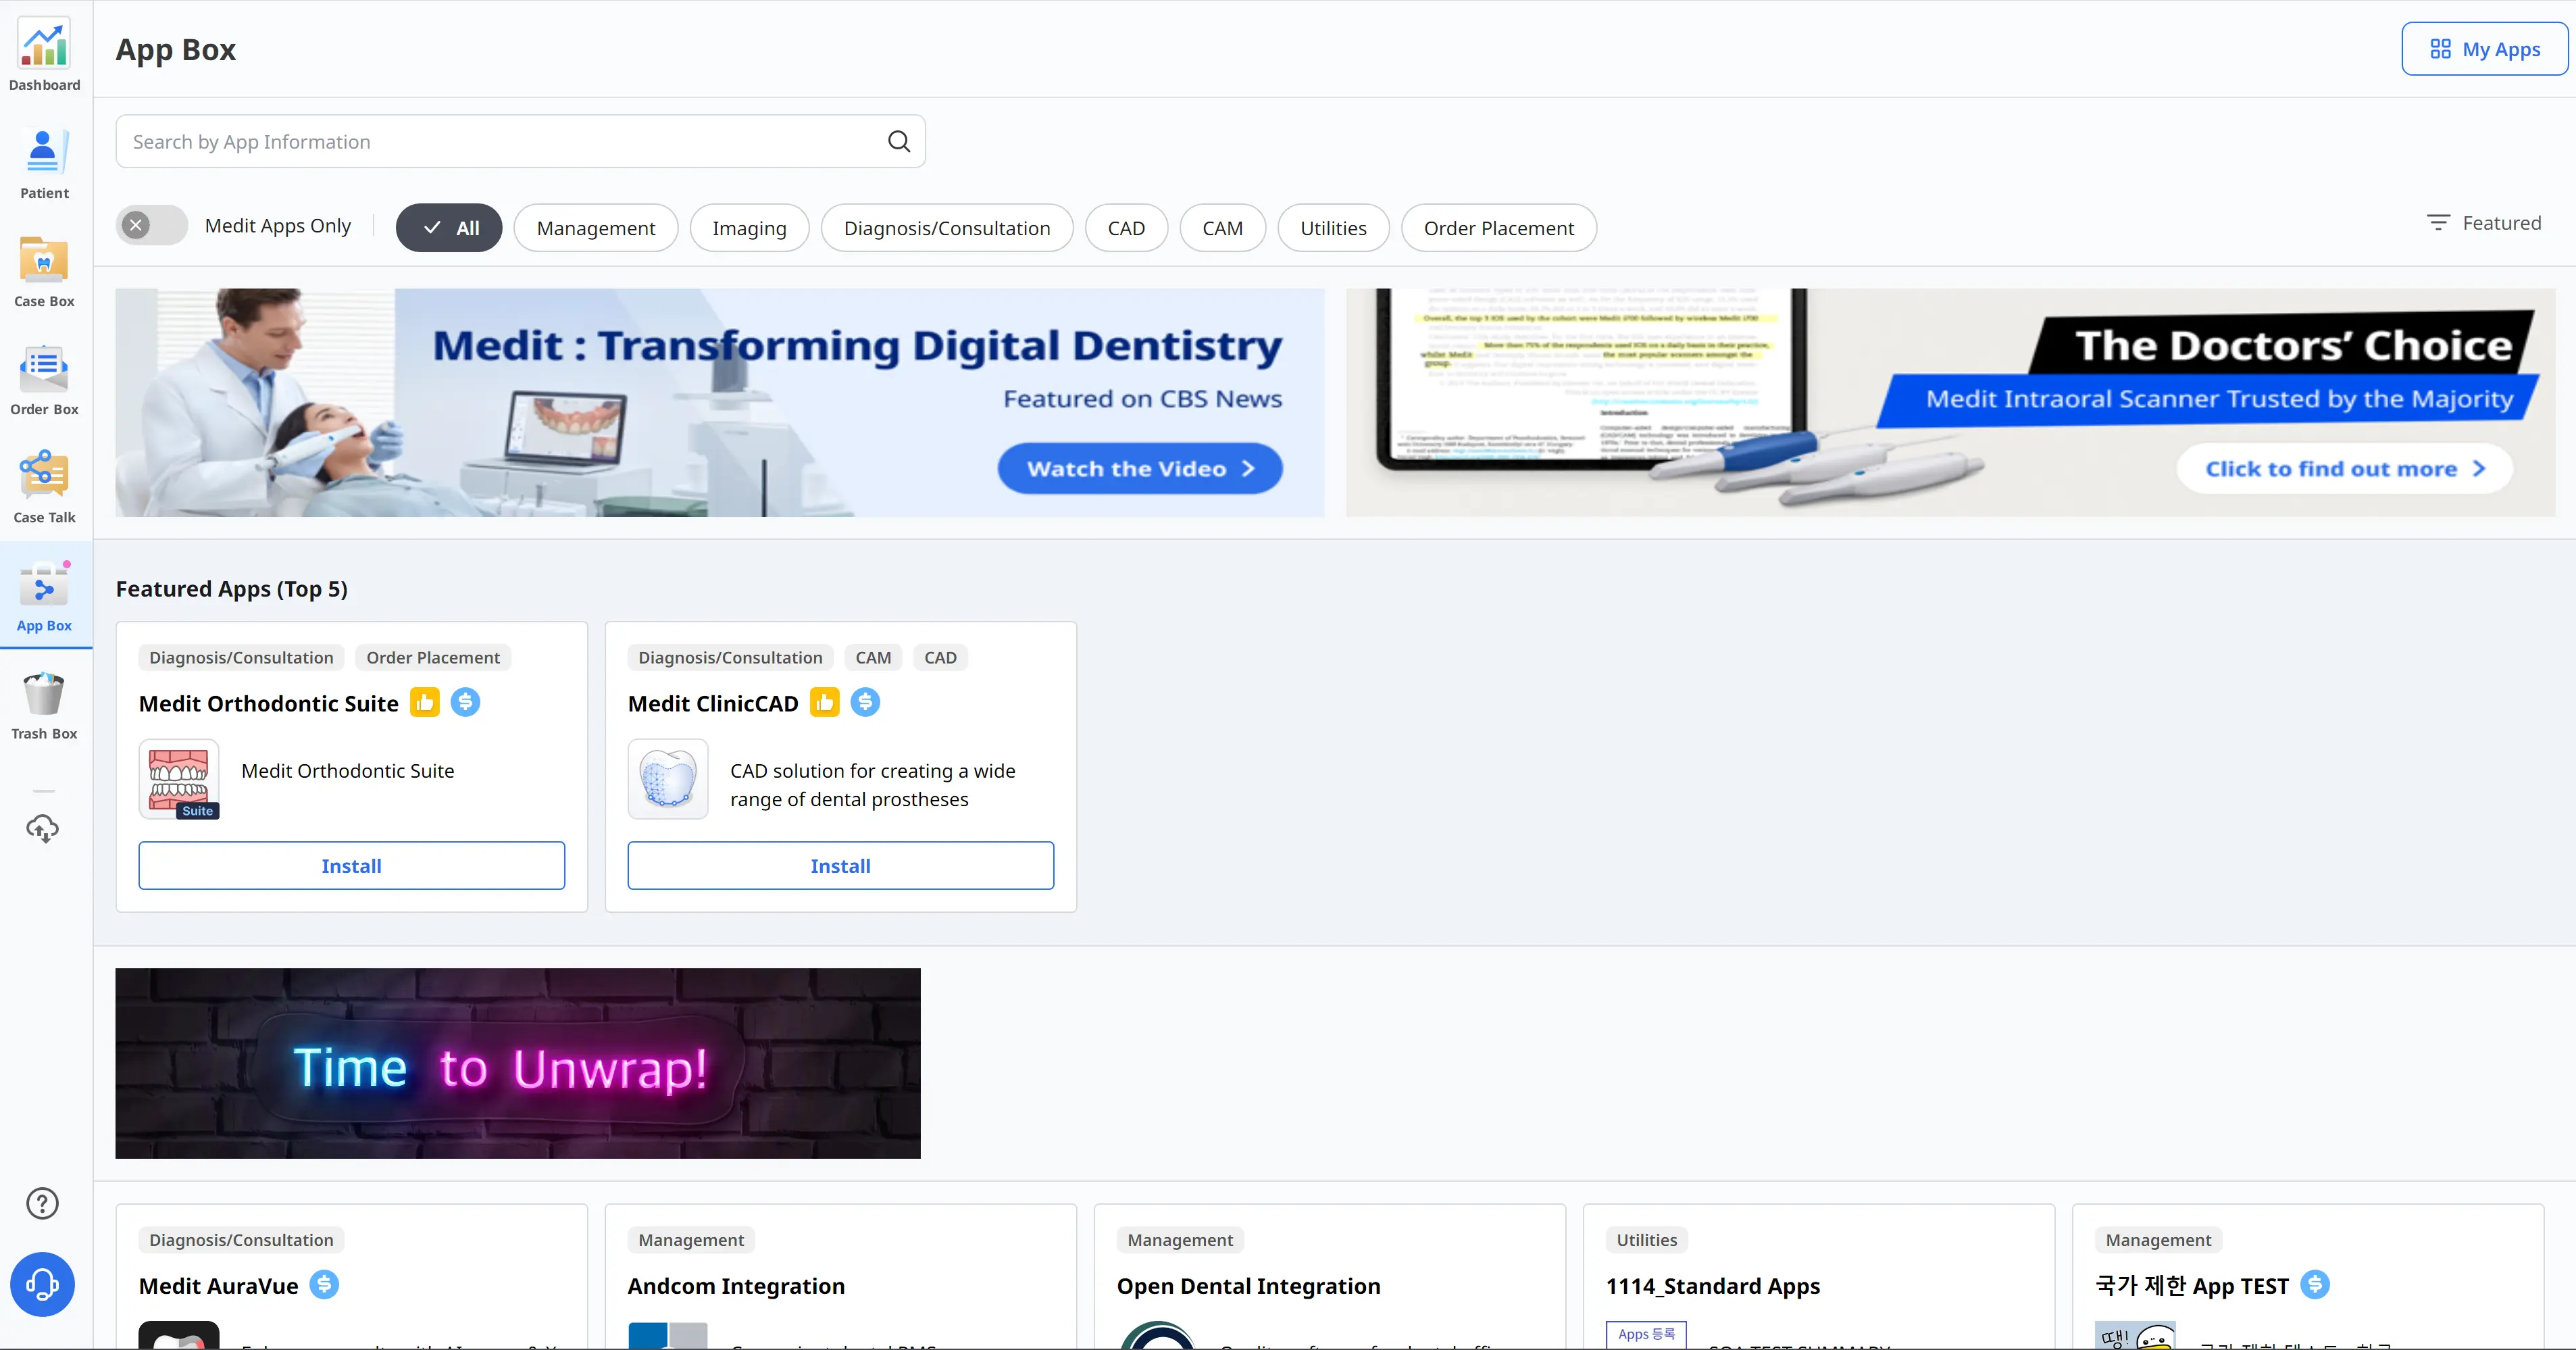2576x1350 pixels.
Task: Click thumbs-up badge on Medit ClinicCAD
Action: click(x=825, y=702)
